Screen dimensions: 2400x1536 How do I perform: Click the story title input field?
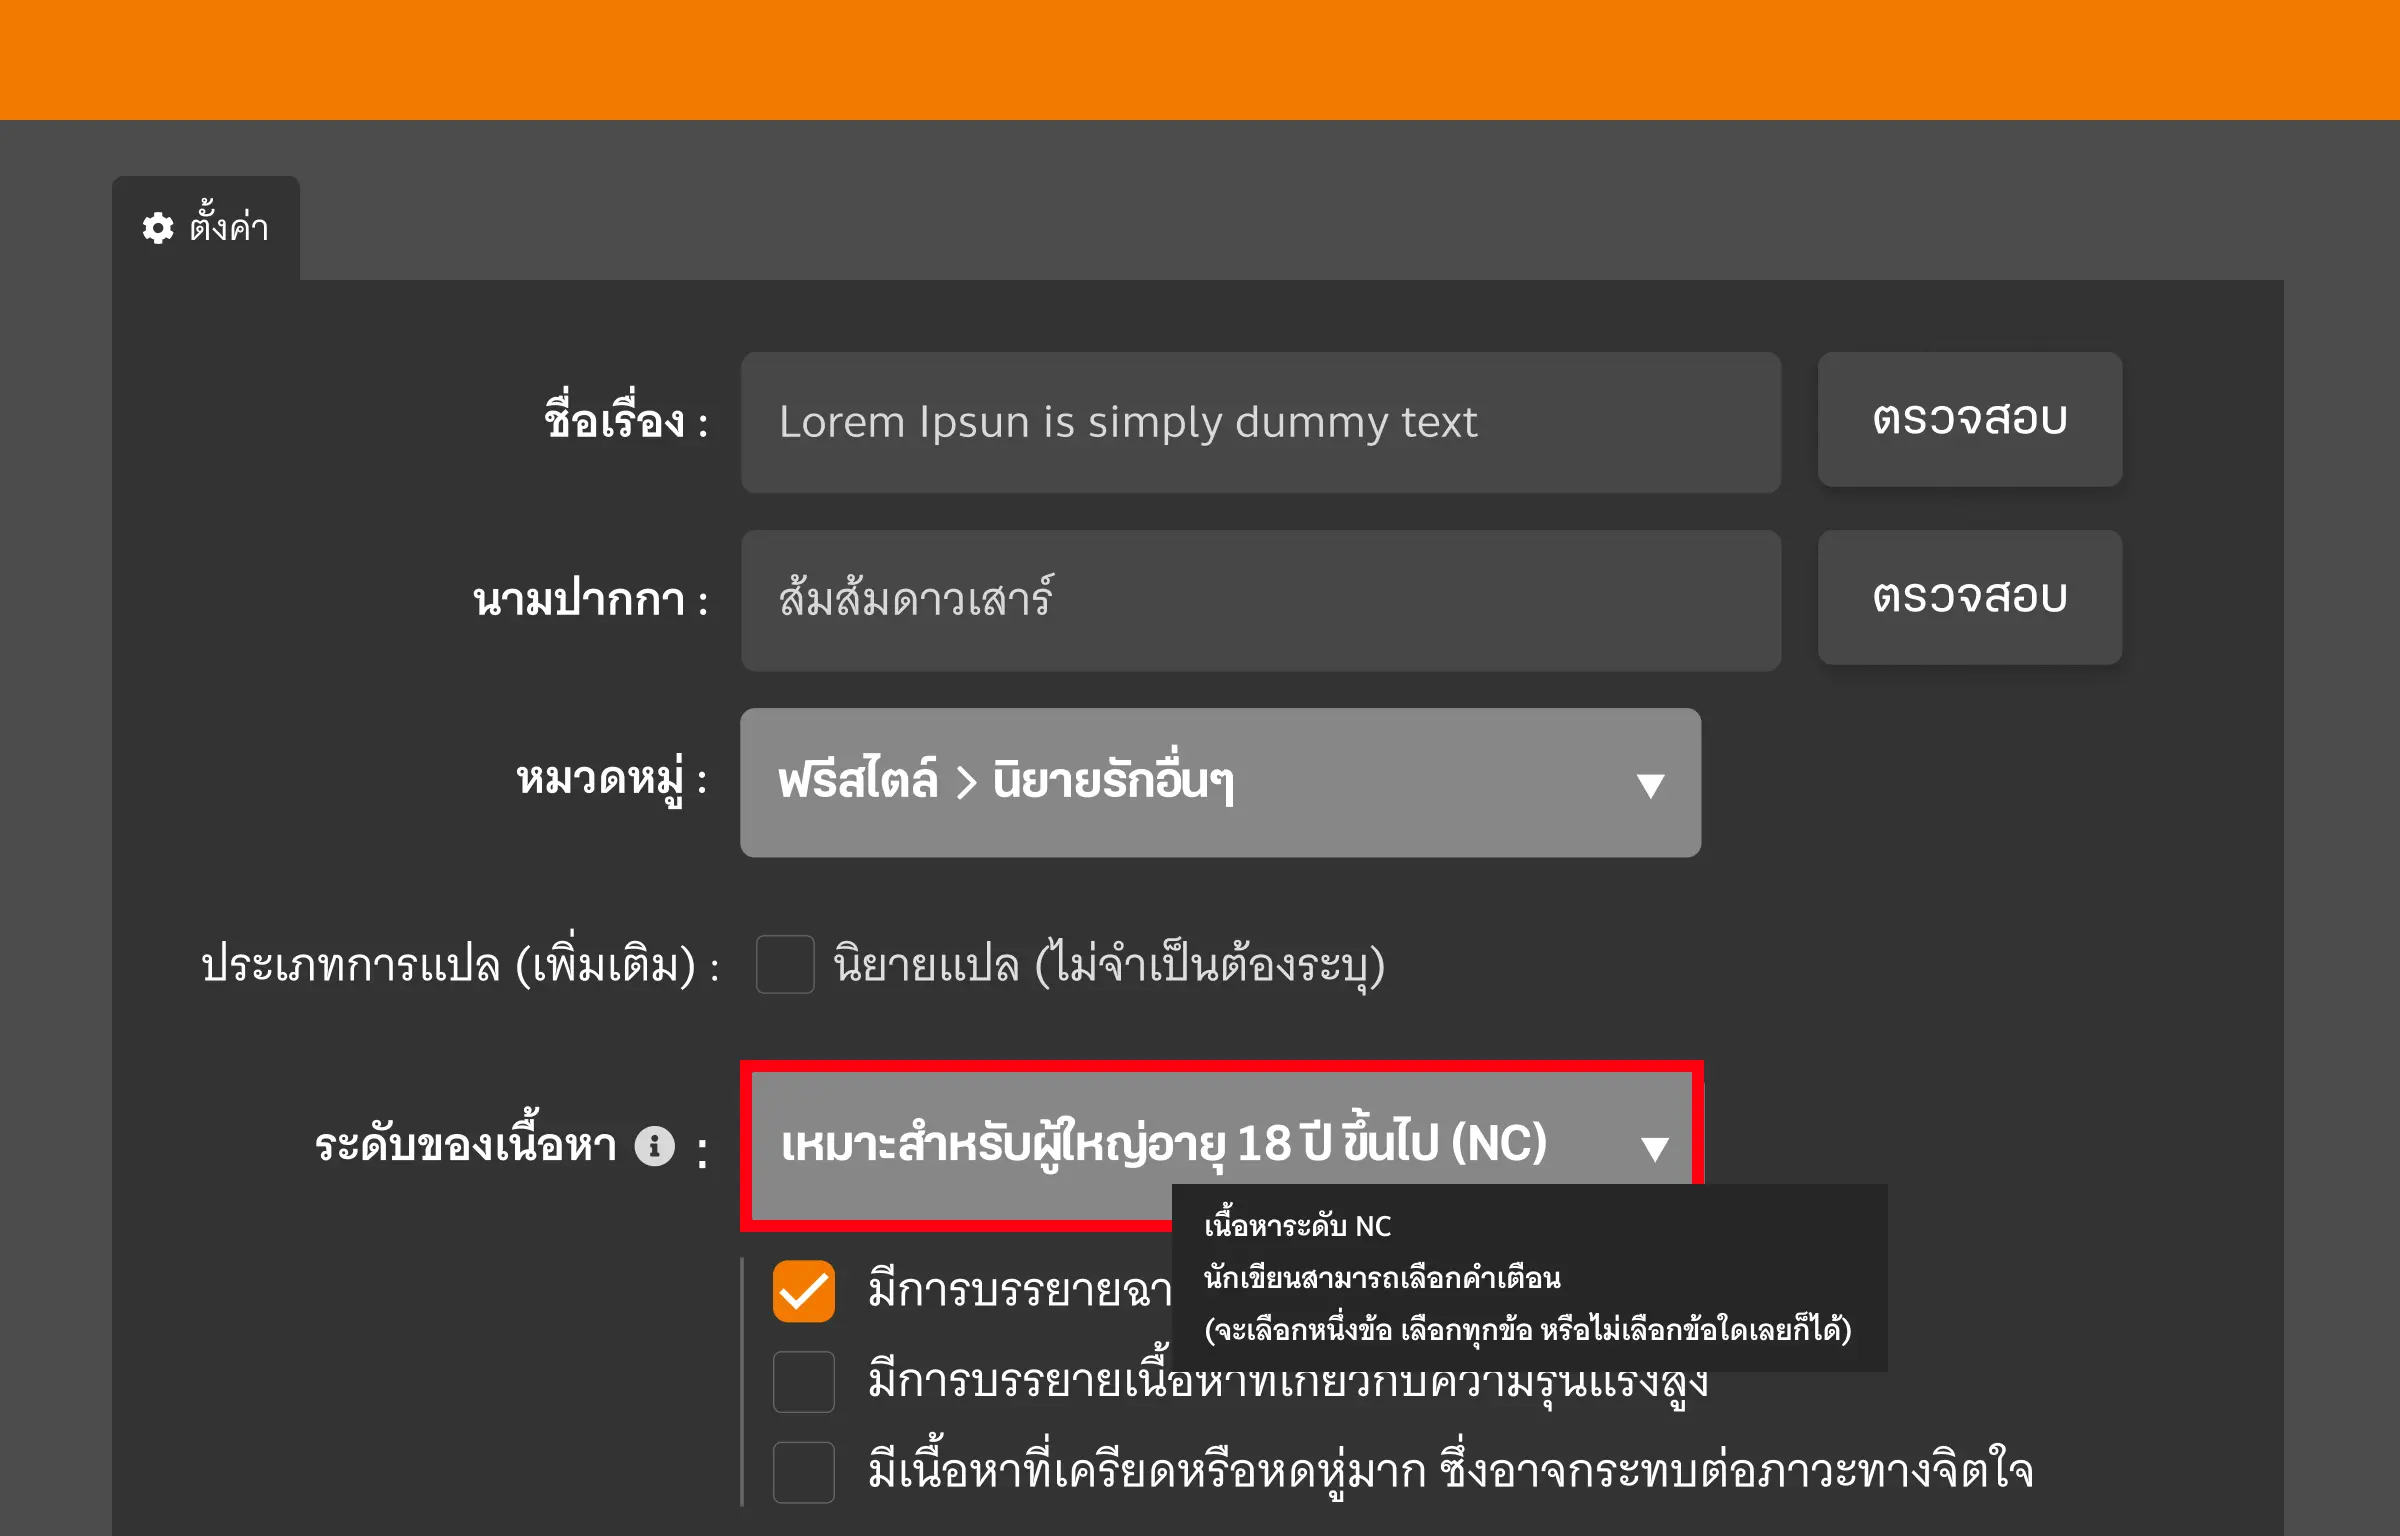click(1258, 422)
